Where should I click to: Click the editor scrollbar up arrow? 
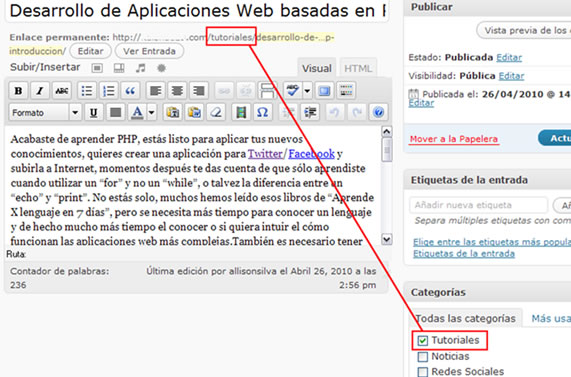(386, 131)
